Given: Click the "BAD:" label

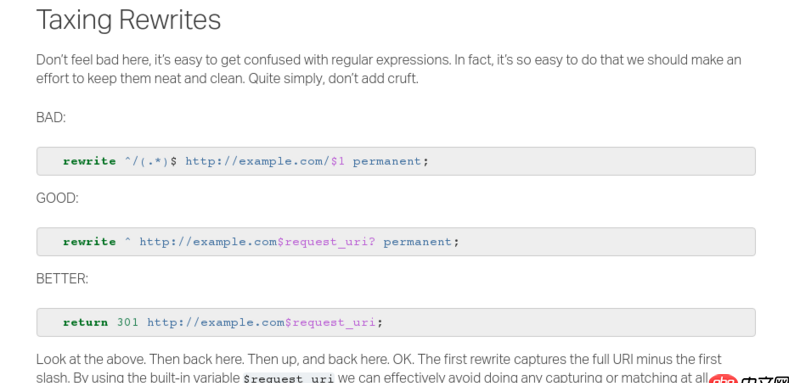Looking at the screenshot, I should coord(51,118).
